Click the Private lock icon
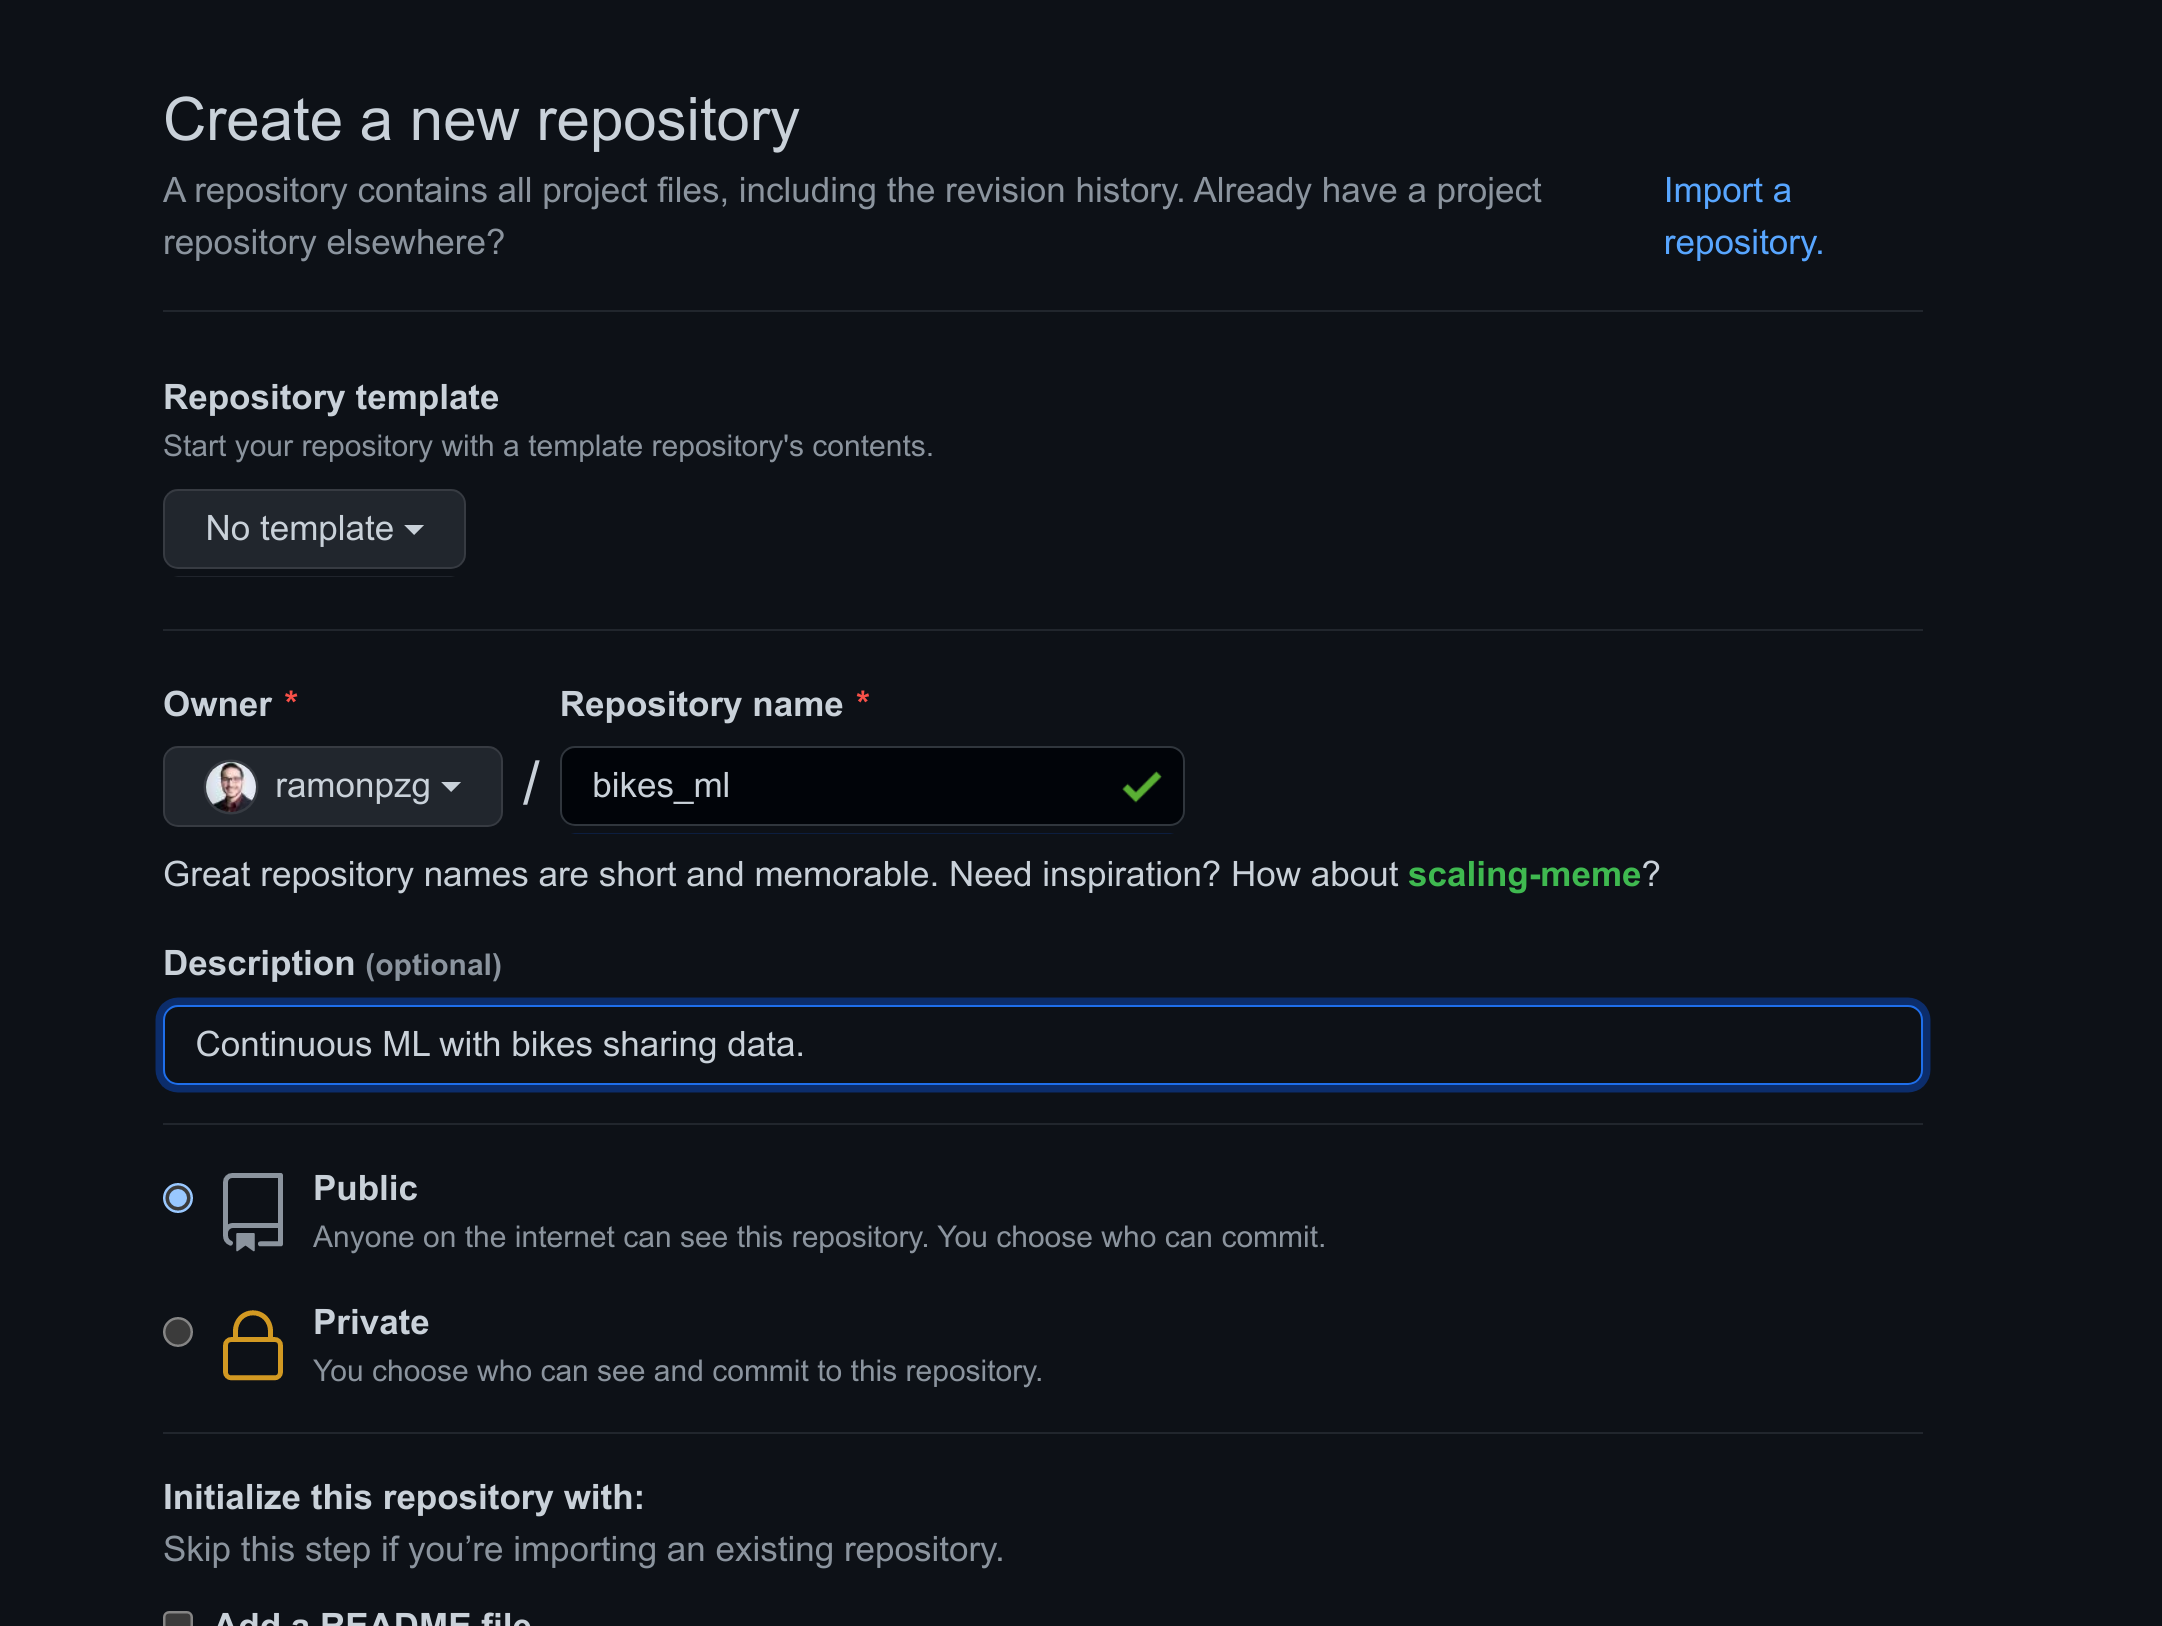2162x1626 pixels. click(x=253, y=1346)
